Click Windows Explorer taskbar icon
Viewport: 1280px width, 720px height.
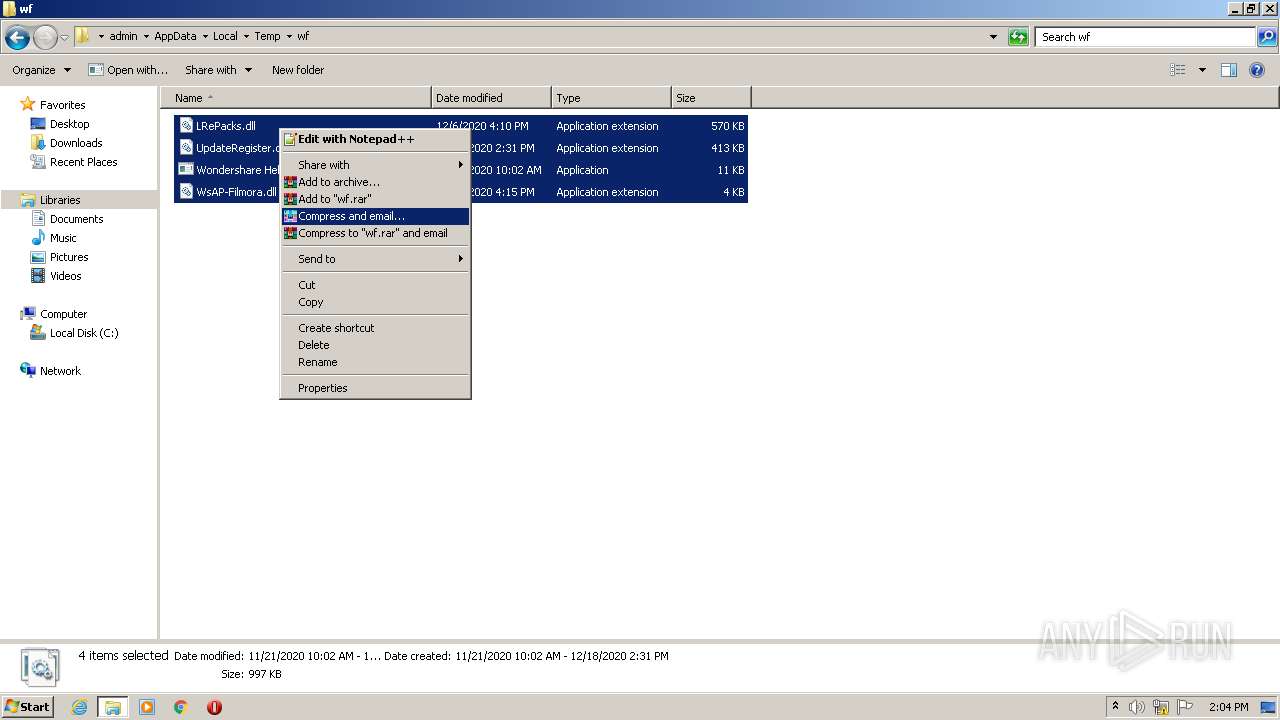pyautogui.click(x=113, y=707)
